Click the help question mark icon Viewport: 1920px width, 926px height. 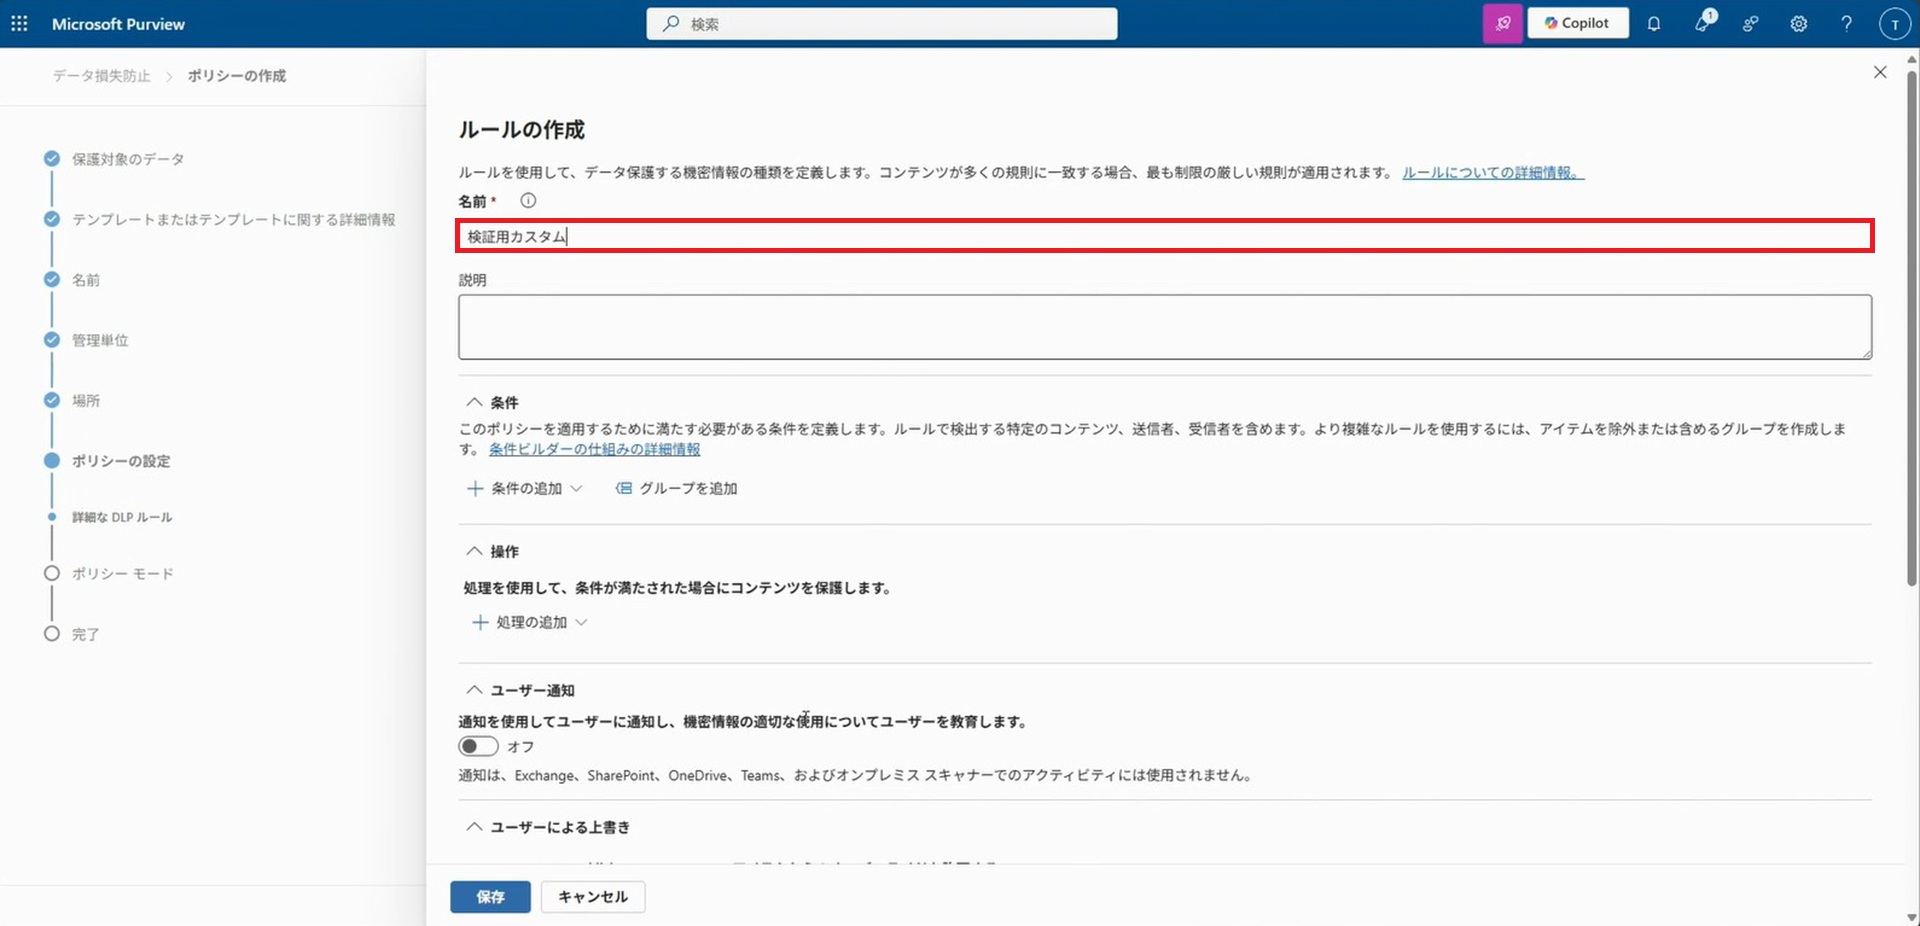pyautogui.click(x=1846, y=23)
